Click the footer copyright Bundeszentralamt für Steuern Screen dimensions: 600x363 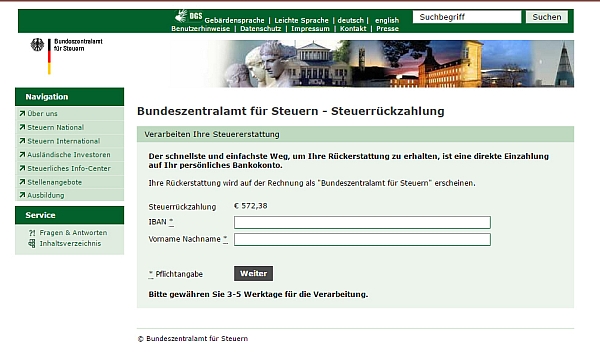pyautogui.click(x=193, y=339)
